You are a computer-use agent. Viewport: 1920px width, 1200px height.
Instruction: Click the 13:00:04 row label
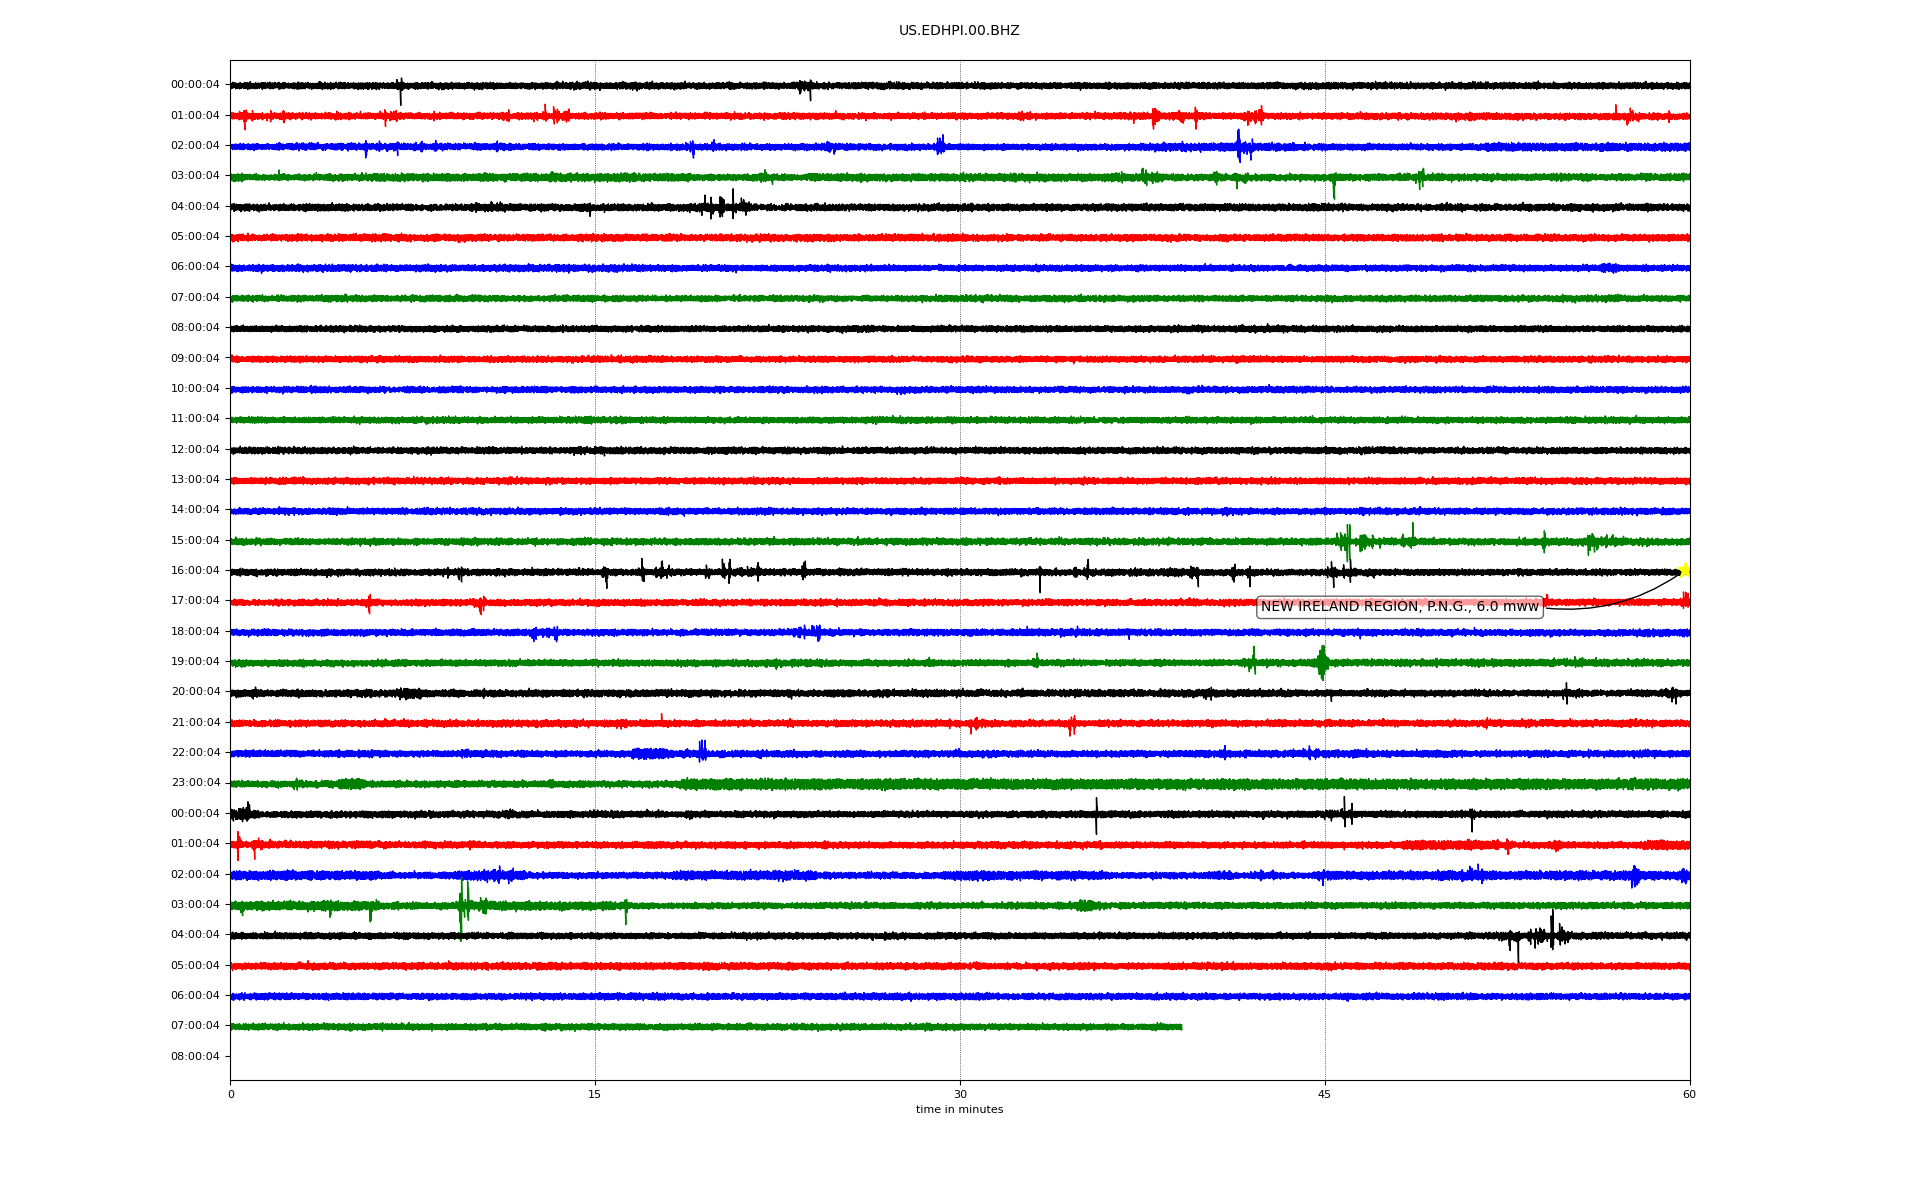pyautogui.click(x=195, y=480)
